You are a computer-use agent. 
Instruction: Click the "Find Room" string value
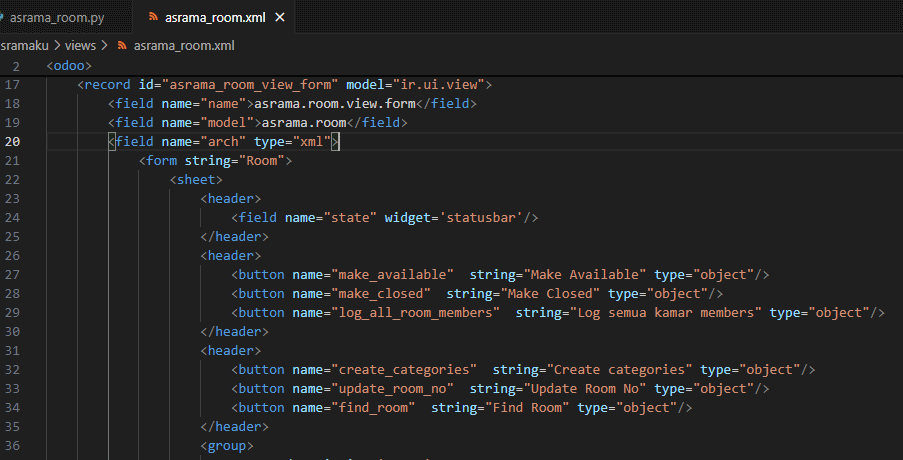point(527,408)
